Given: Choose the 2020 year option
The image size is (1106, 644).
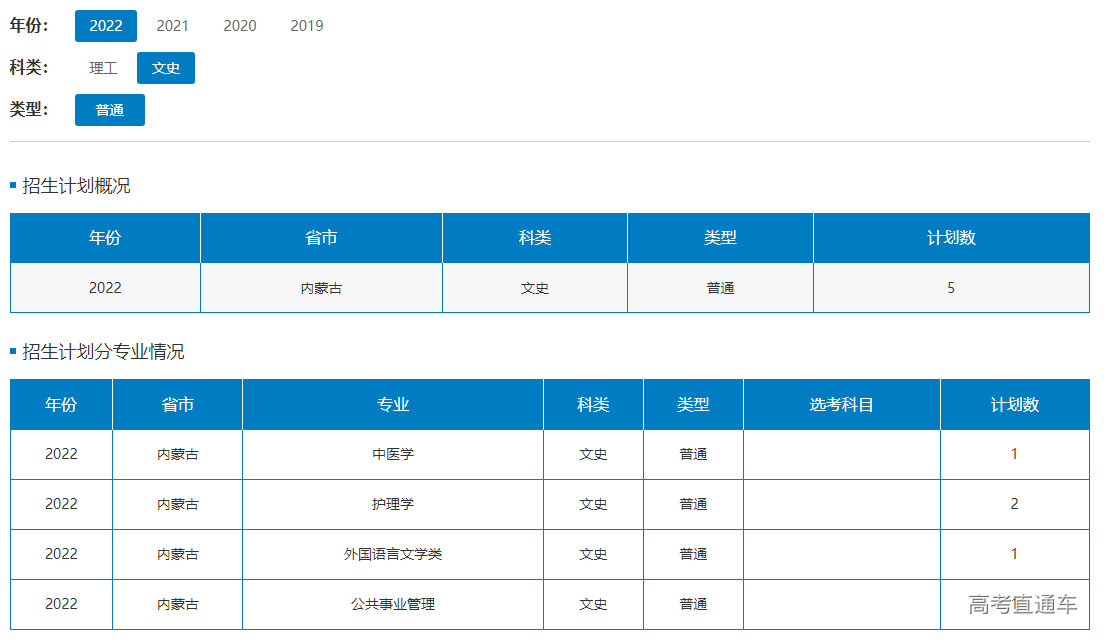Looking at the screenshot, I should point(239,26).
